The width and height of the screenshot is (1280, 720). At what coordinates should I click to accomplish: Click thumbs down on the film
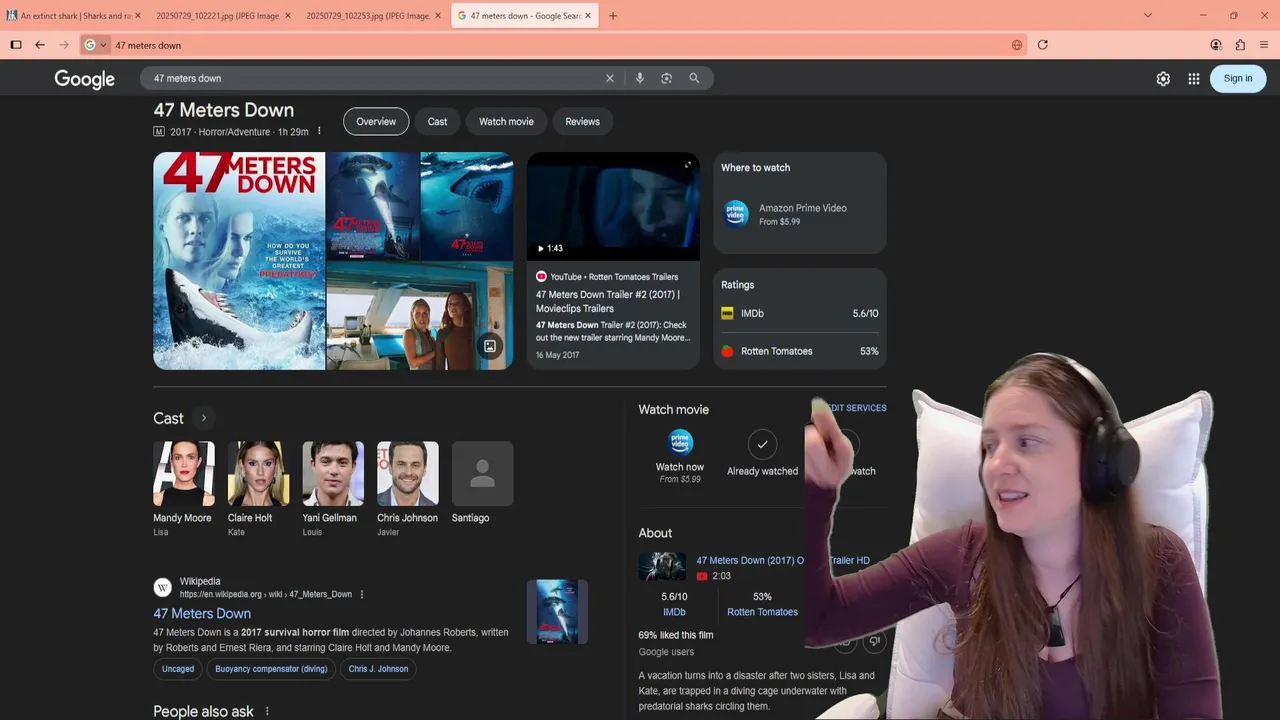coord(875,641)
